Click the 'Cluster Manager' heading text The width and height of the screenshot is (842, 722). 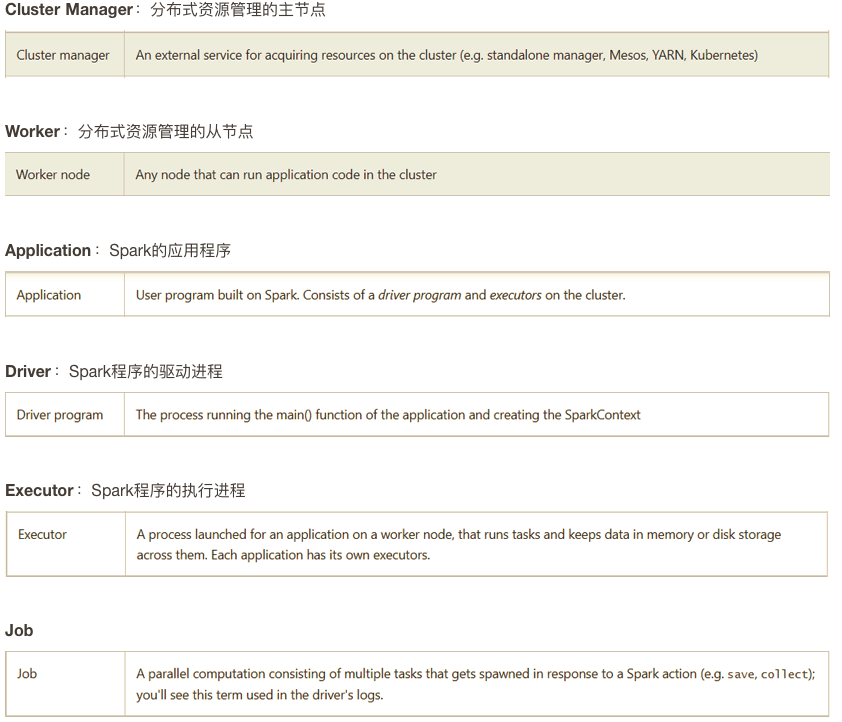pos(69,10)
